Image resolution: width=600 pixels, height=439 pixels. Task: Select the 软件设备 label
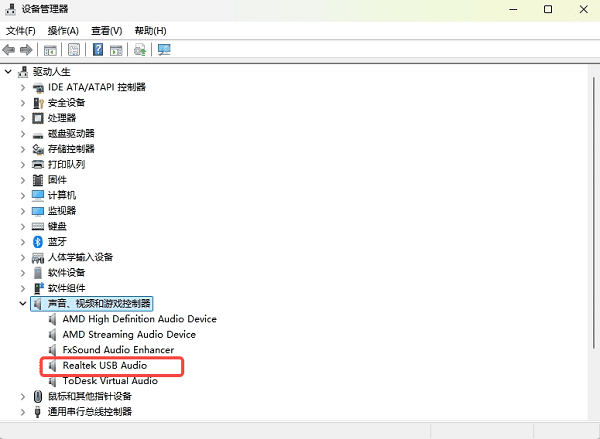click(x=66, y=273)
